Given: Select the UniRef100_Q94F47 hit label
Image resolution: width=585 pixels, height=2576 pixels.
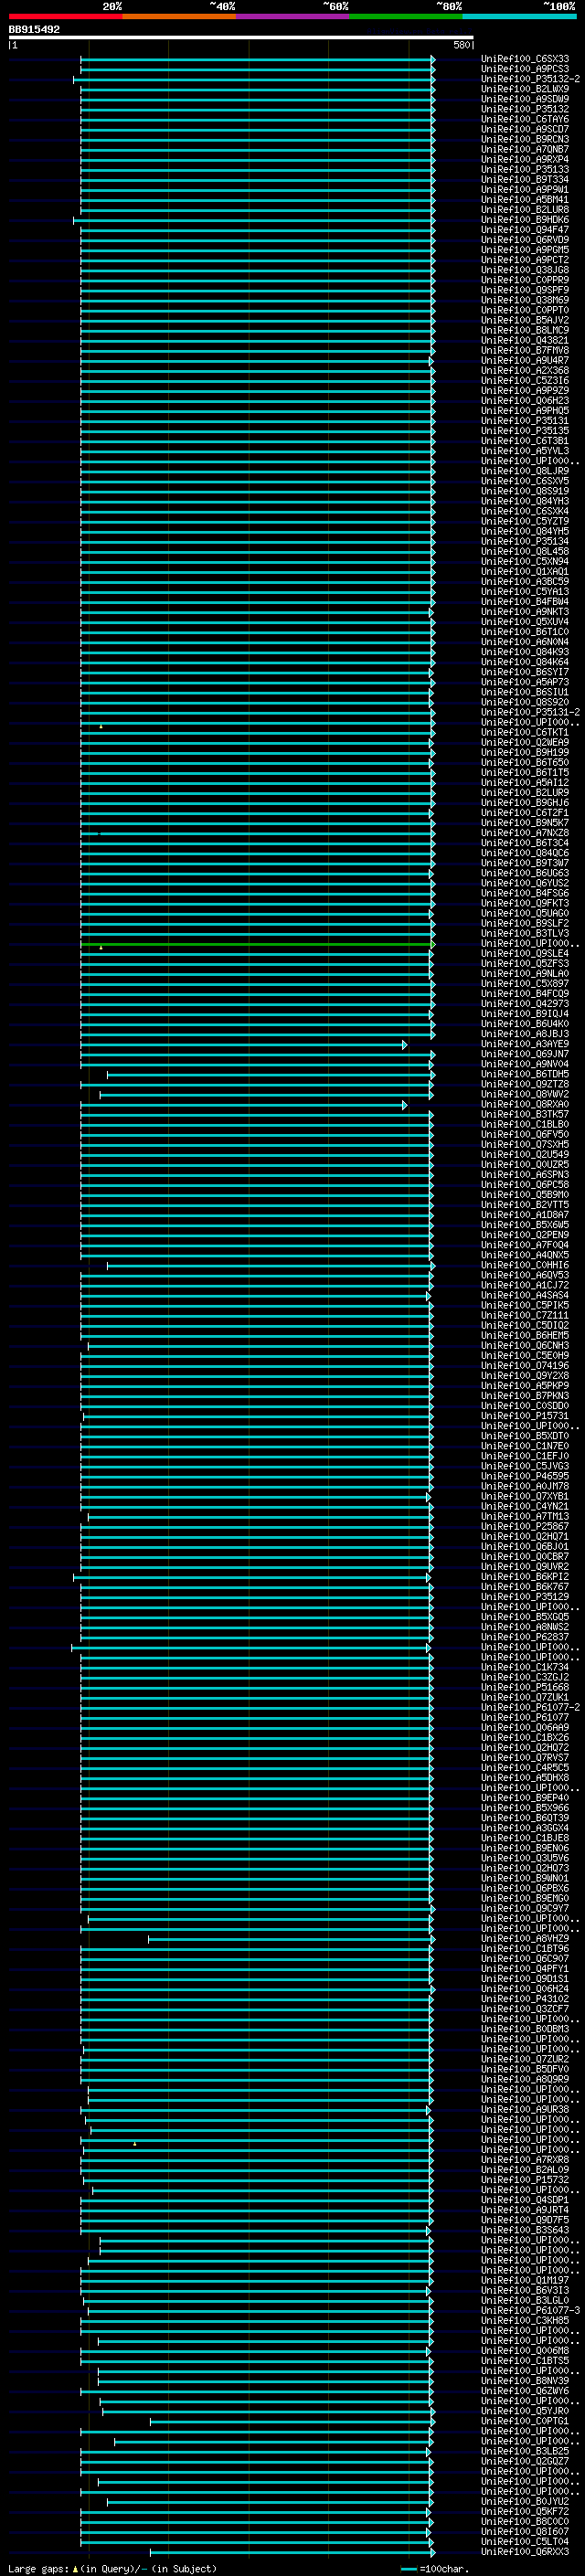Looking at the screenshot, I should click(525, 230).
